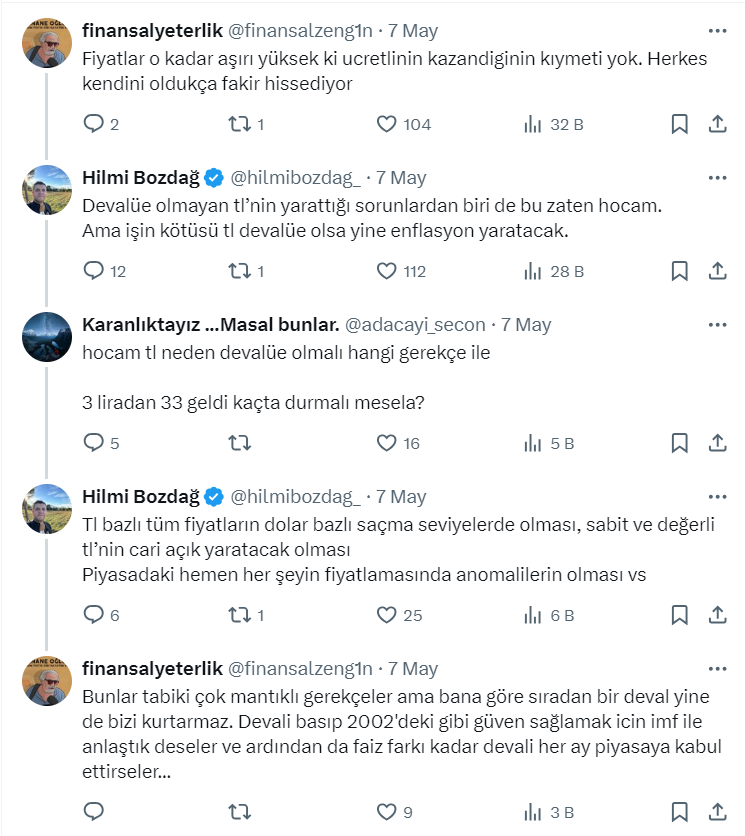The height and width of the screenshot is (836, 745).
Task: Open the finansalyeterlik display name link
Action: 150,31
